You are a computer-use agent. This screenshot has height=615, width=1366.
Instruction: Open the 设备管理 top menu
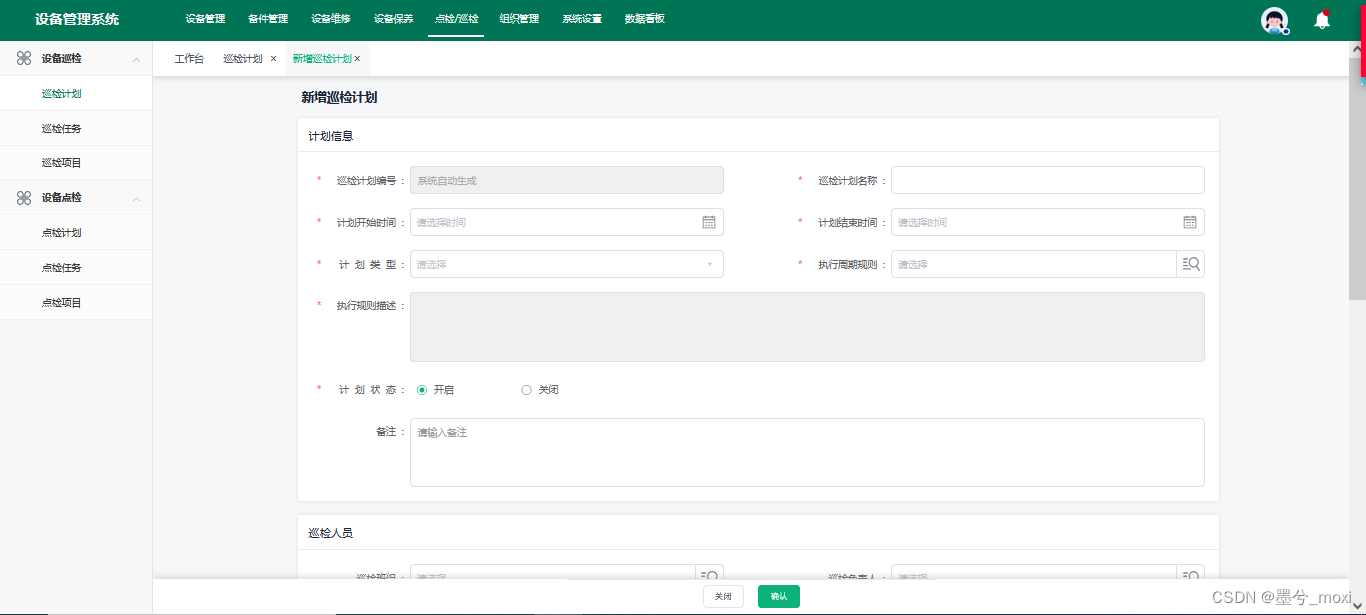(x=205, y=19)
